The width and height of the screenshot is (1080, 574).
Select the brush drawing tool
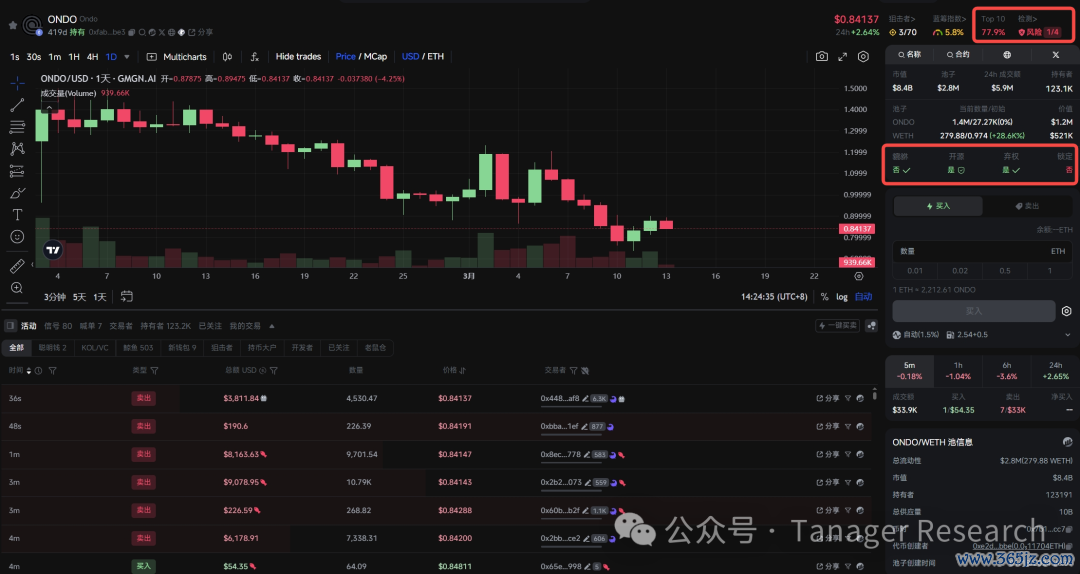[17, 193]
